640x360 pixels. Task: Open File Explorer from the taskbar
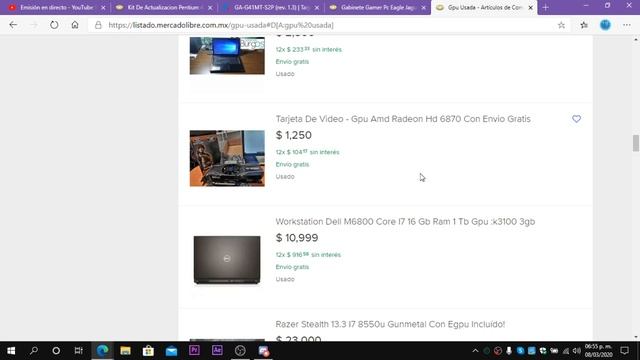(125, 351)
